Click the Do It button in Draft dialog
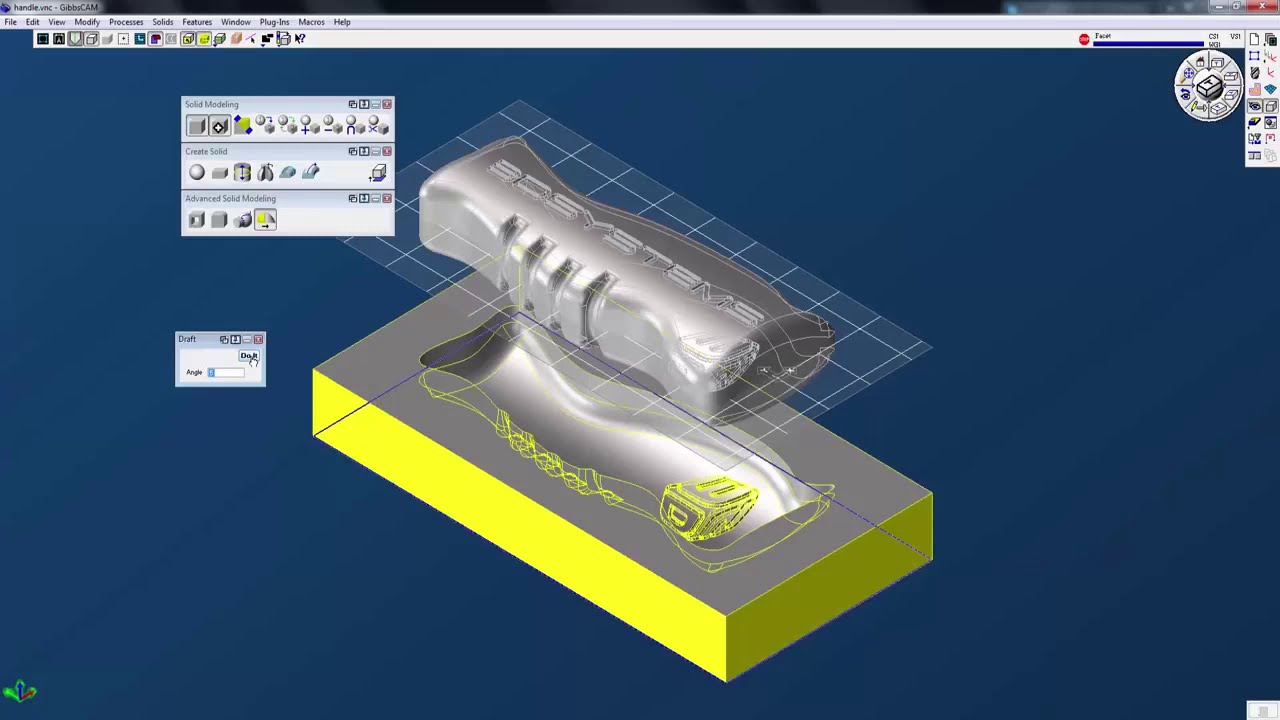 coord(249,356)
